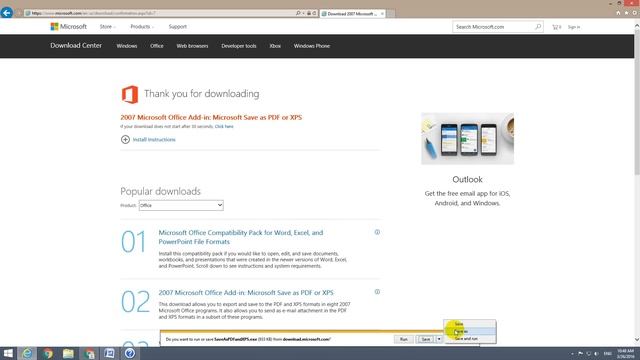The height and width of the screenshot is (360, 640).
Task: Choose Save as in the download popup menu
Action: coord(470,331)
